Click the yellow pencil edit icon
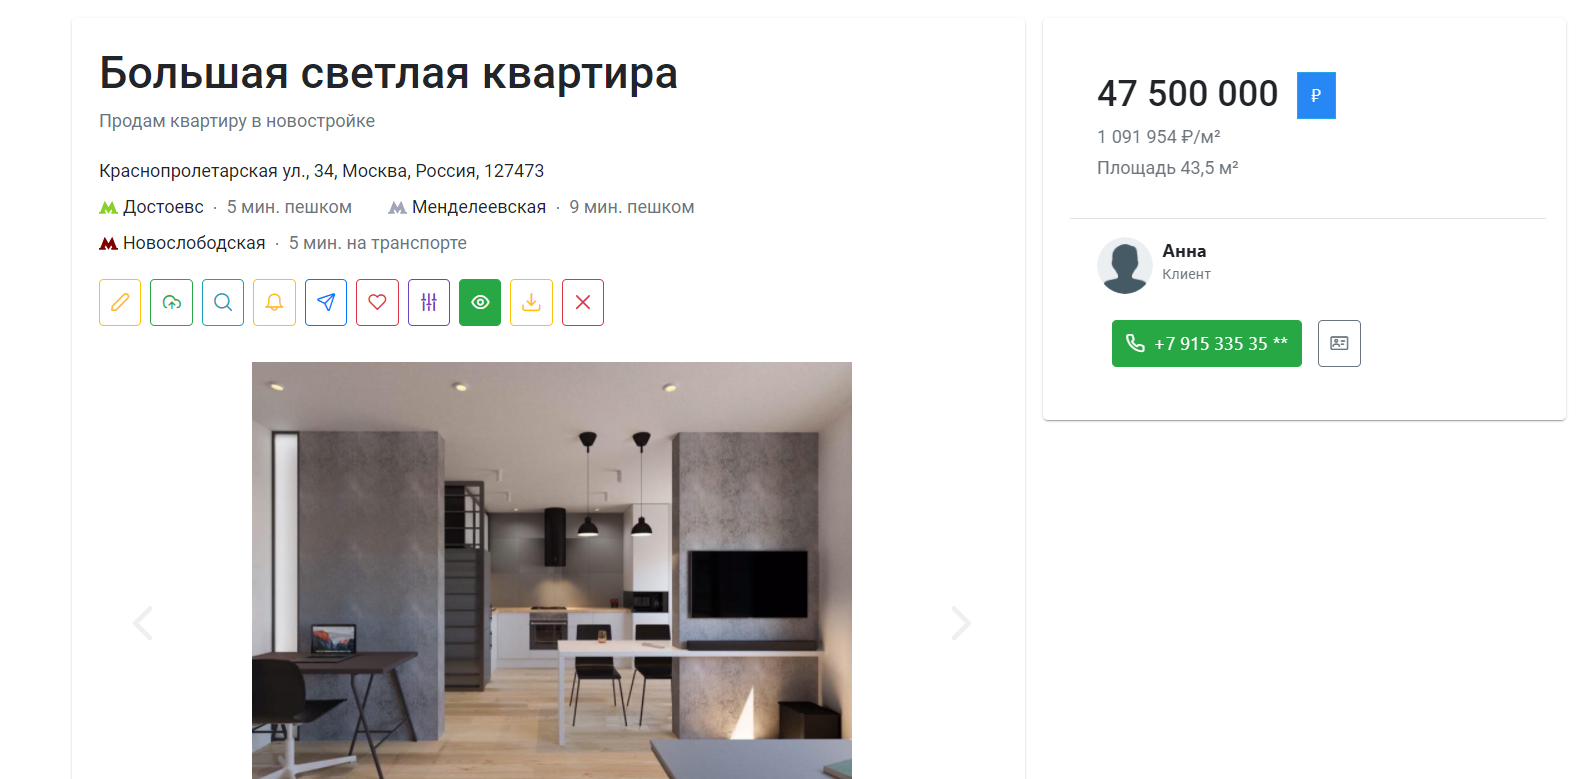This screenshot has width=1585, height=779. click(x=120, y=302)
